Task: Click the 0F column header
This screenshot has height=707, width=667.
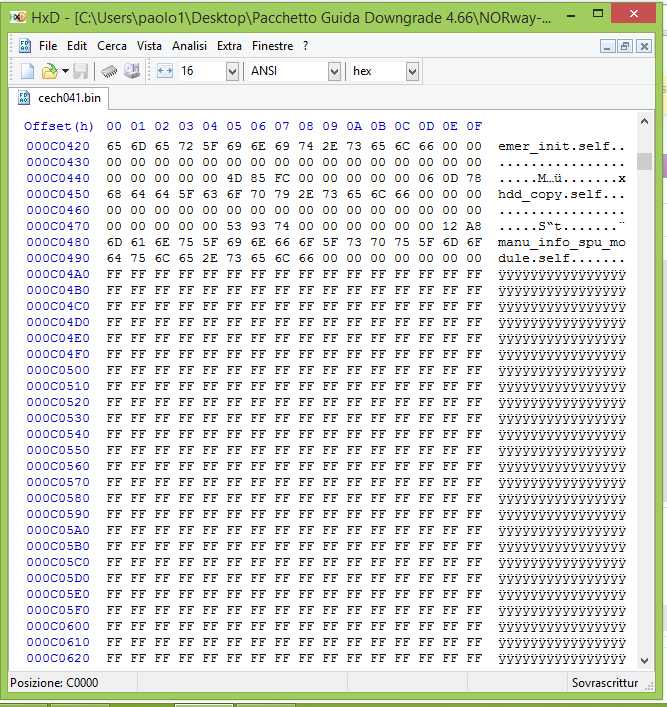Action: click(x=474, y=126)
